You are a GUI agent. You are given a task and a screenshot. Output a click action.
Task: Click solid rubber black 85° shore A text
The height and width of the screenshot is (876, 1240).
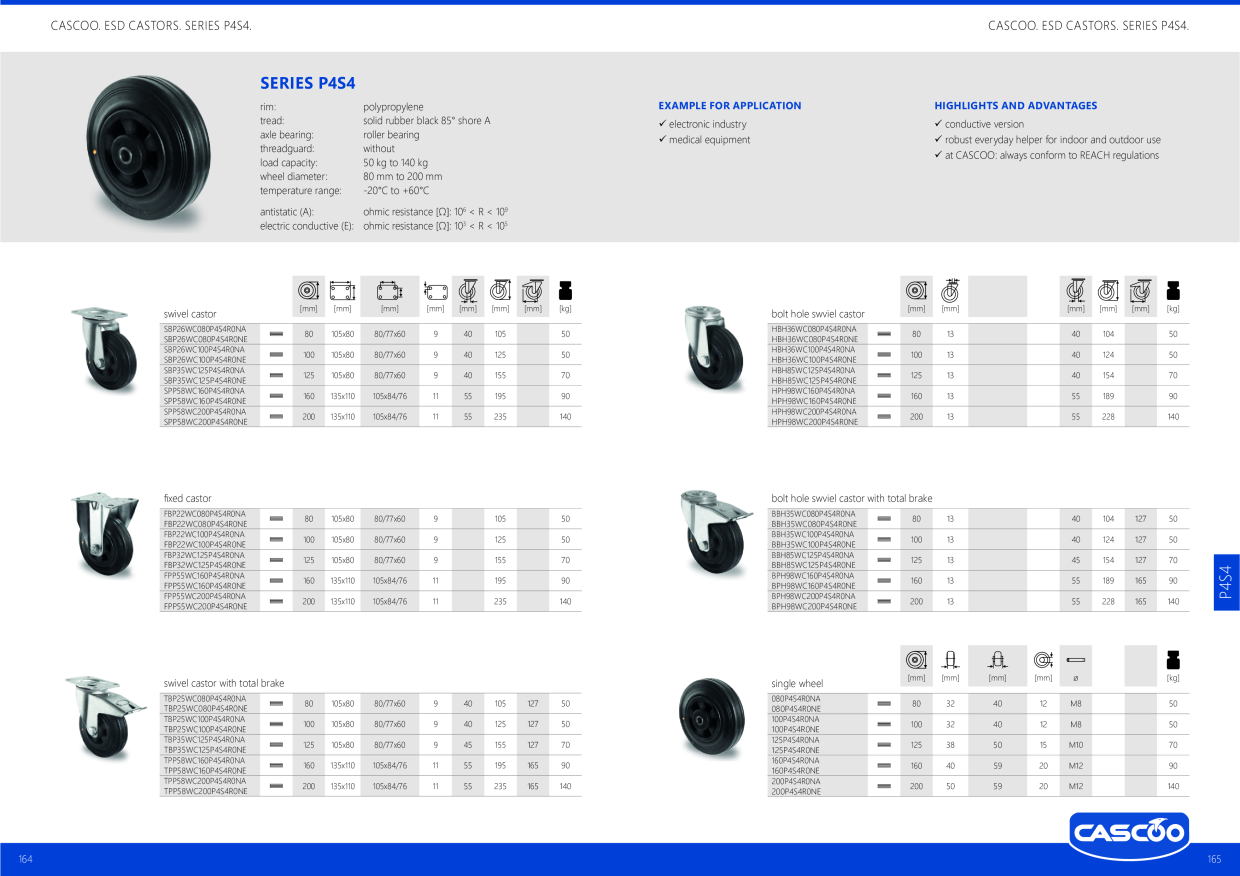pos(427,120)
